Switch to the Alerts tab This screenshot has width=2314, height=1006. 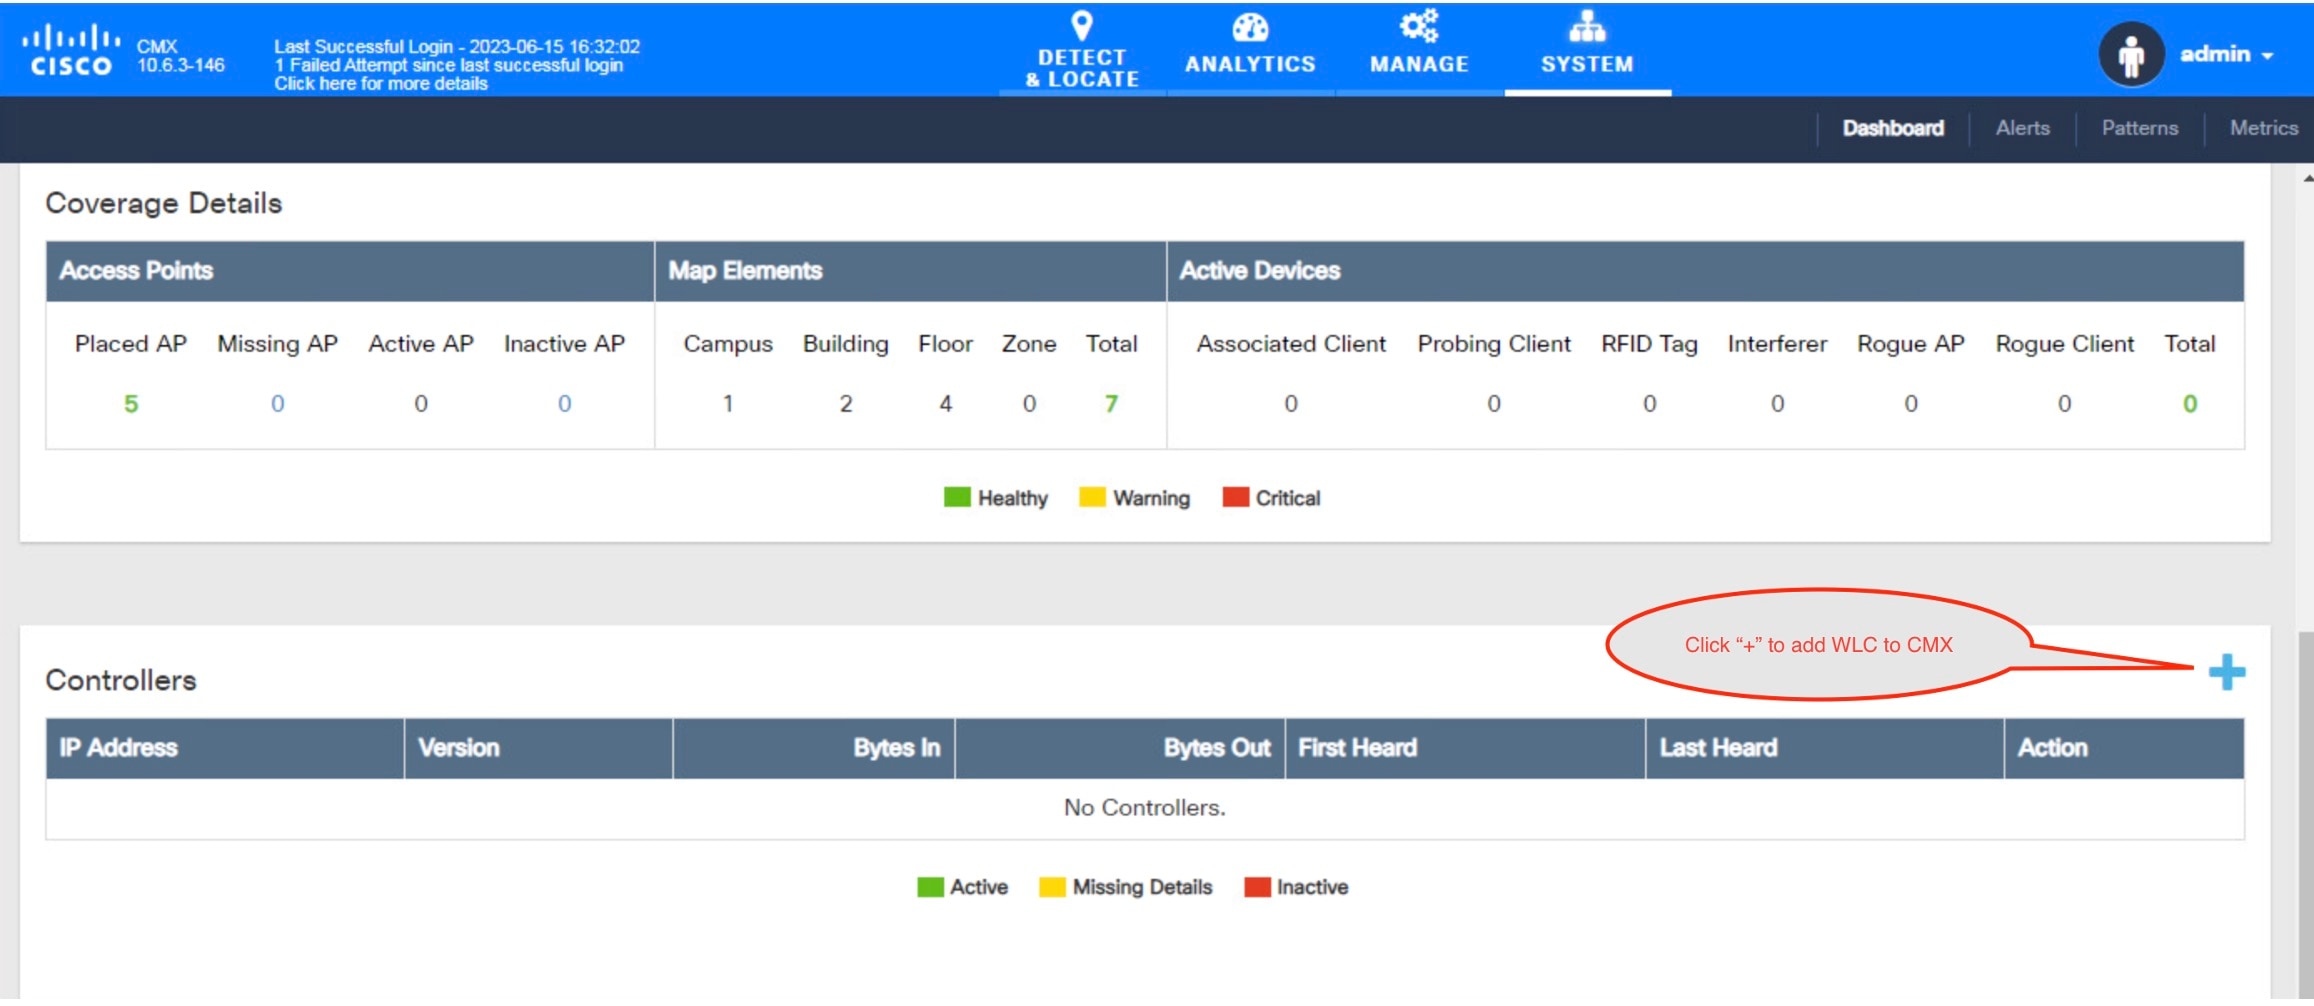2022,128
